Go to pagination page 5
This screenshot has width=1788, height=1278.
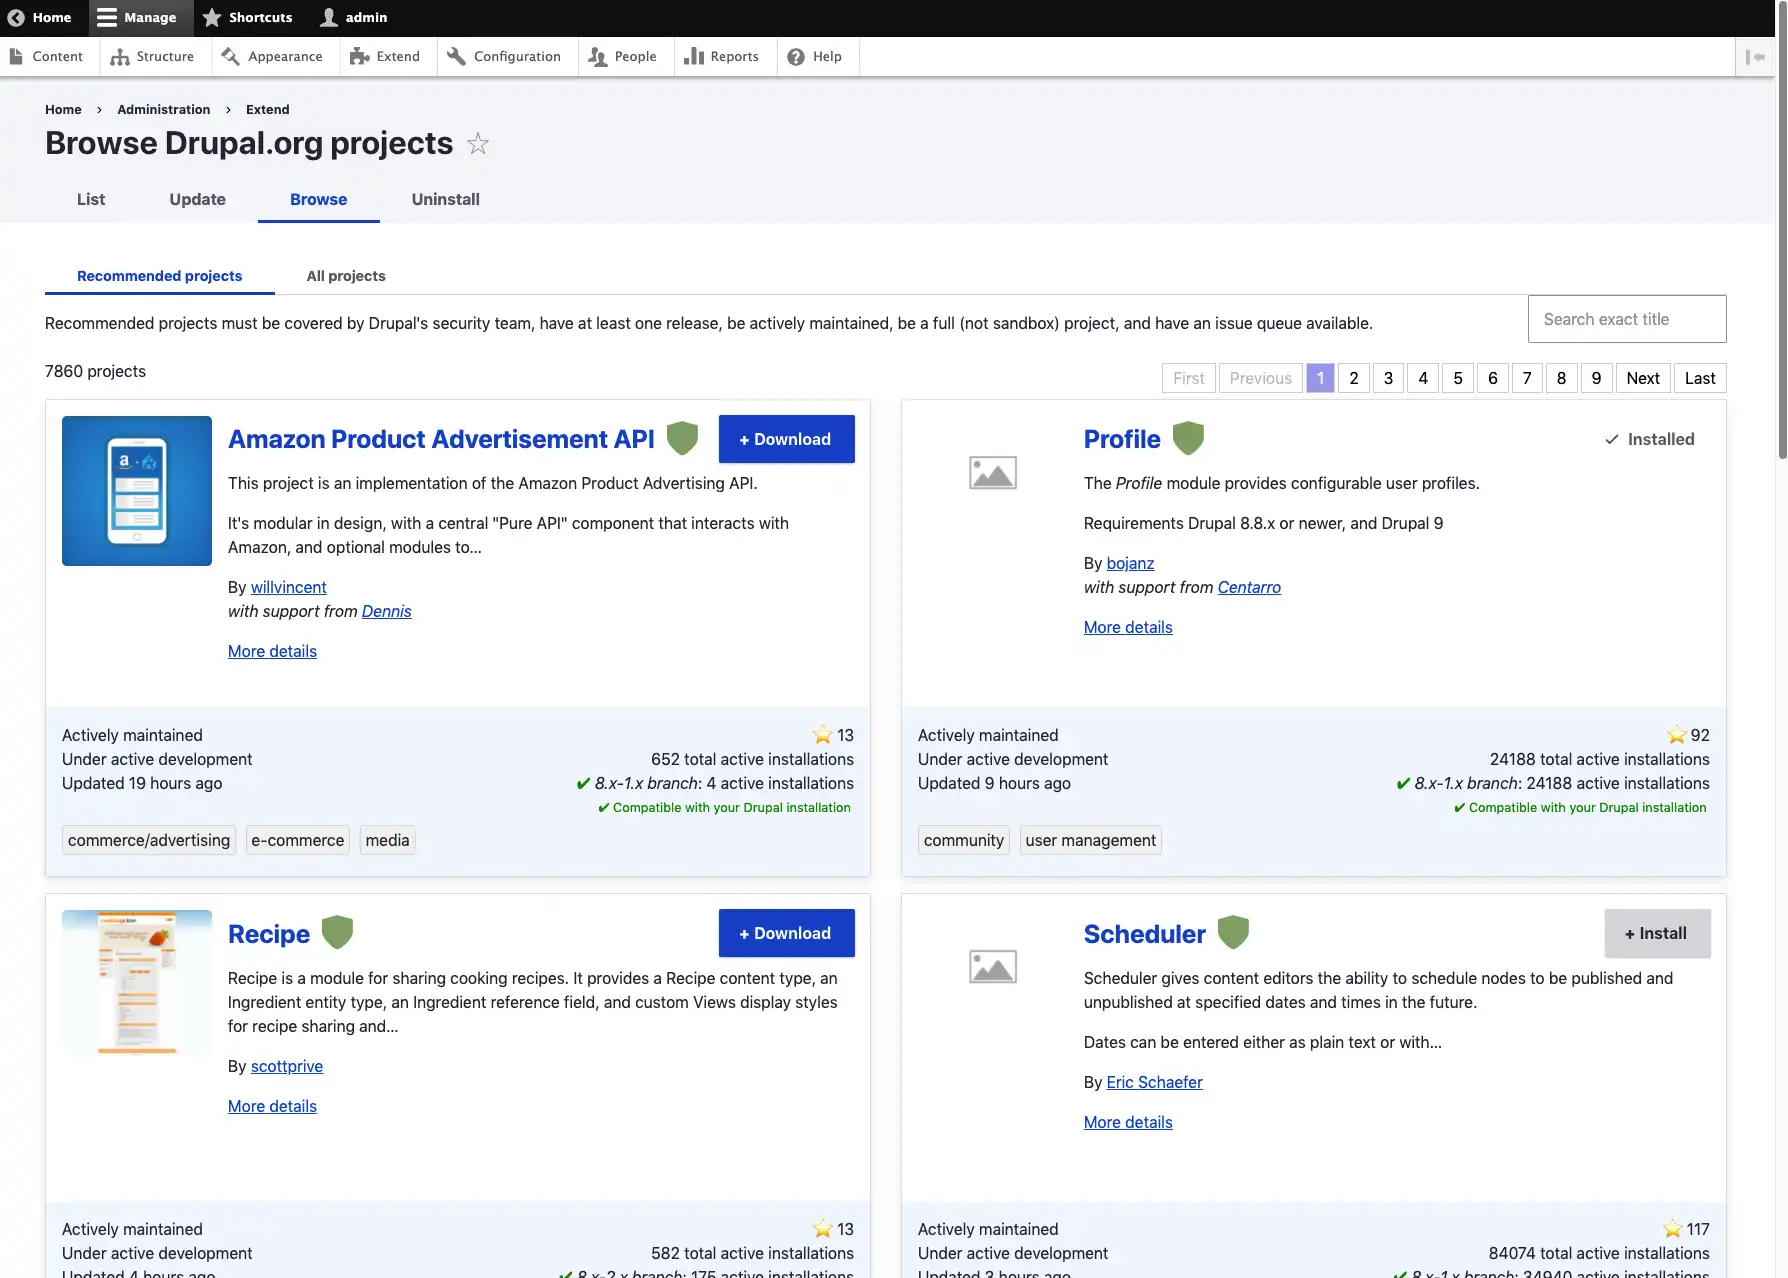click(1457, 378)
